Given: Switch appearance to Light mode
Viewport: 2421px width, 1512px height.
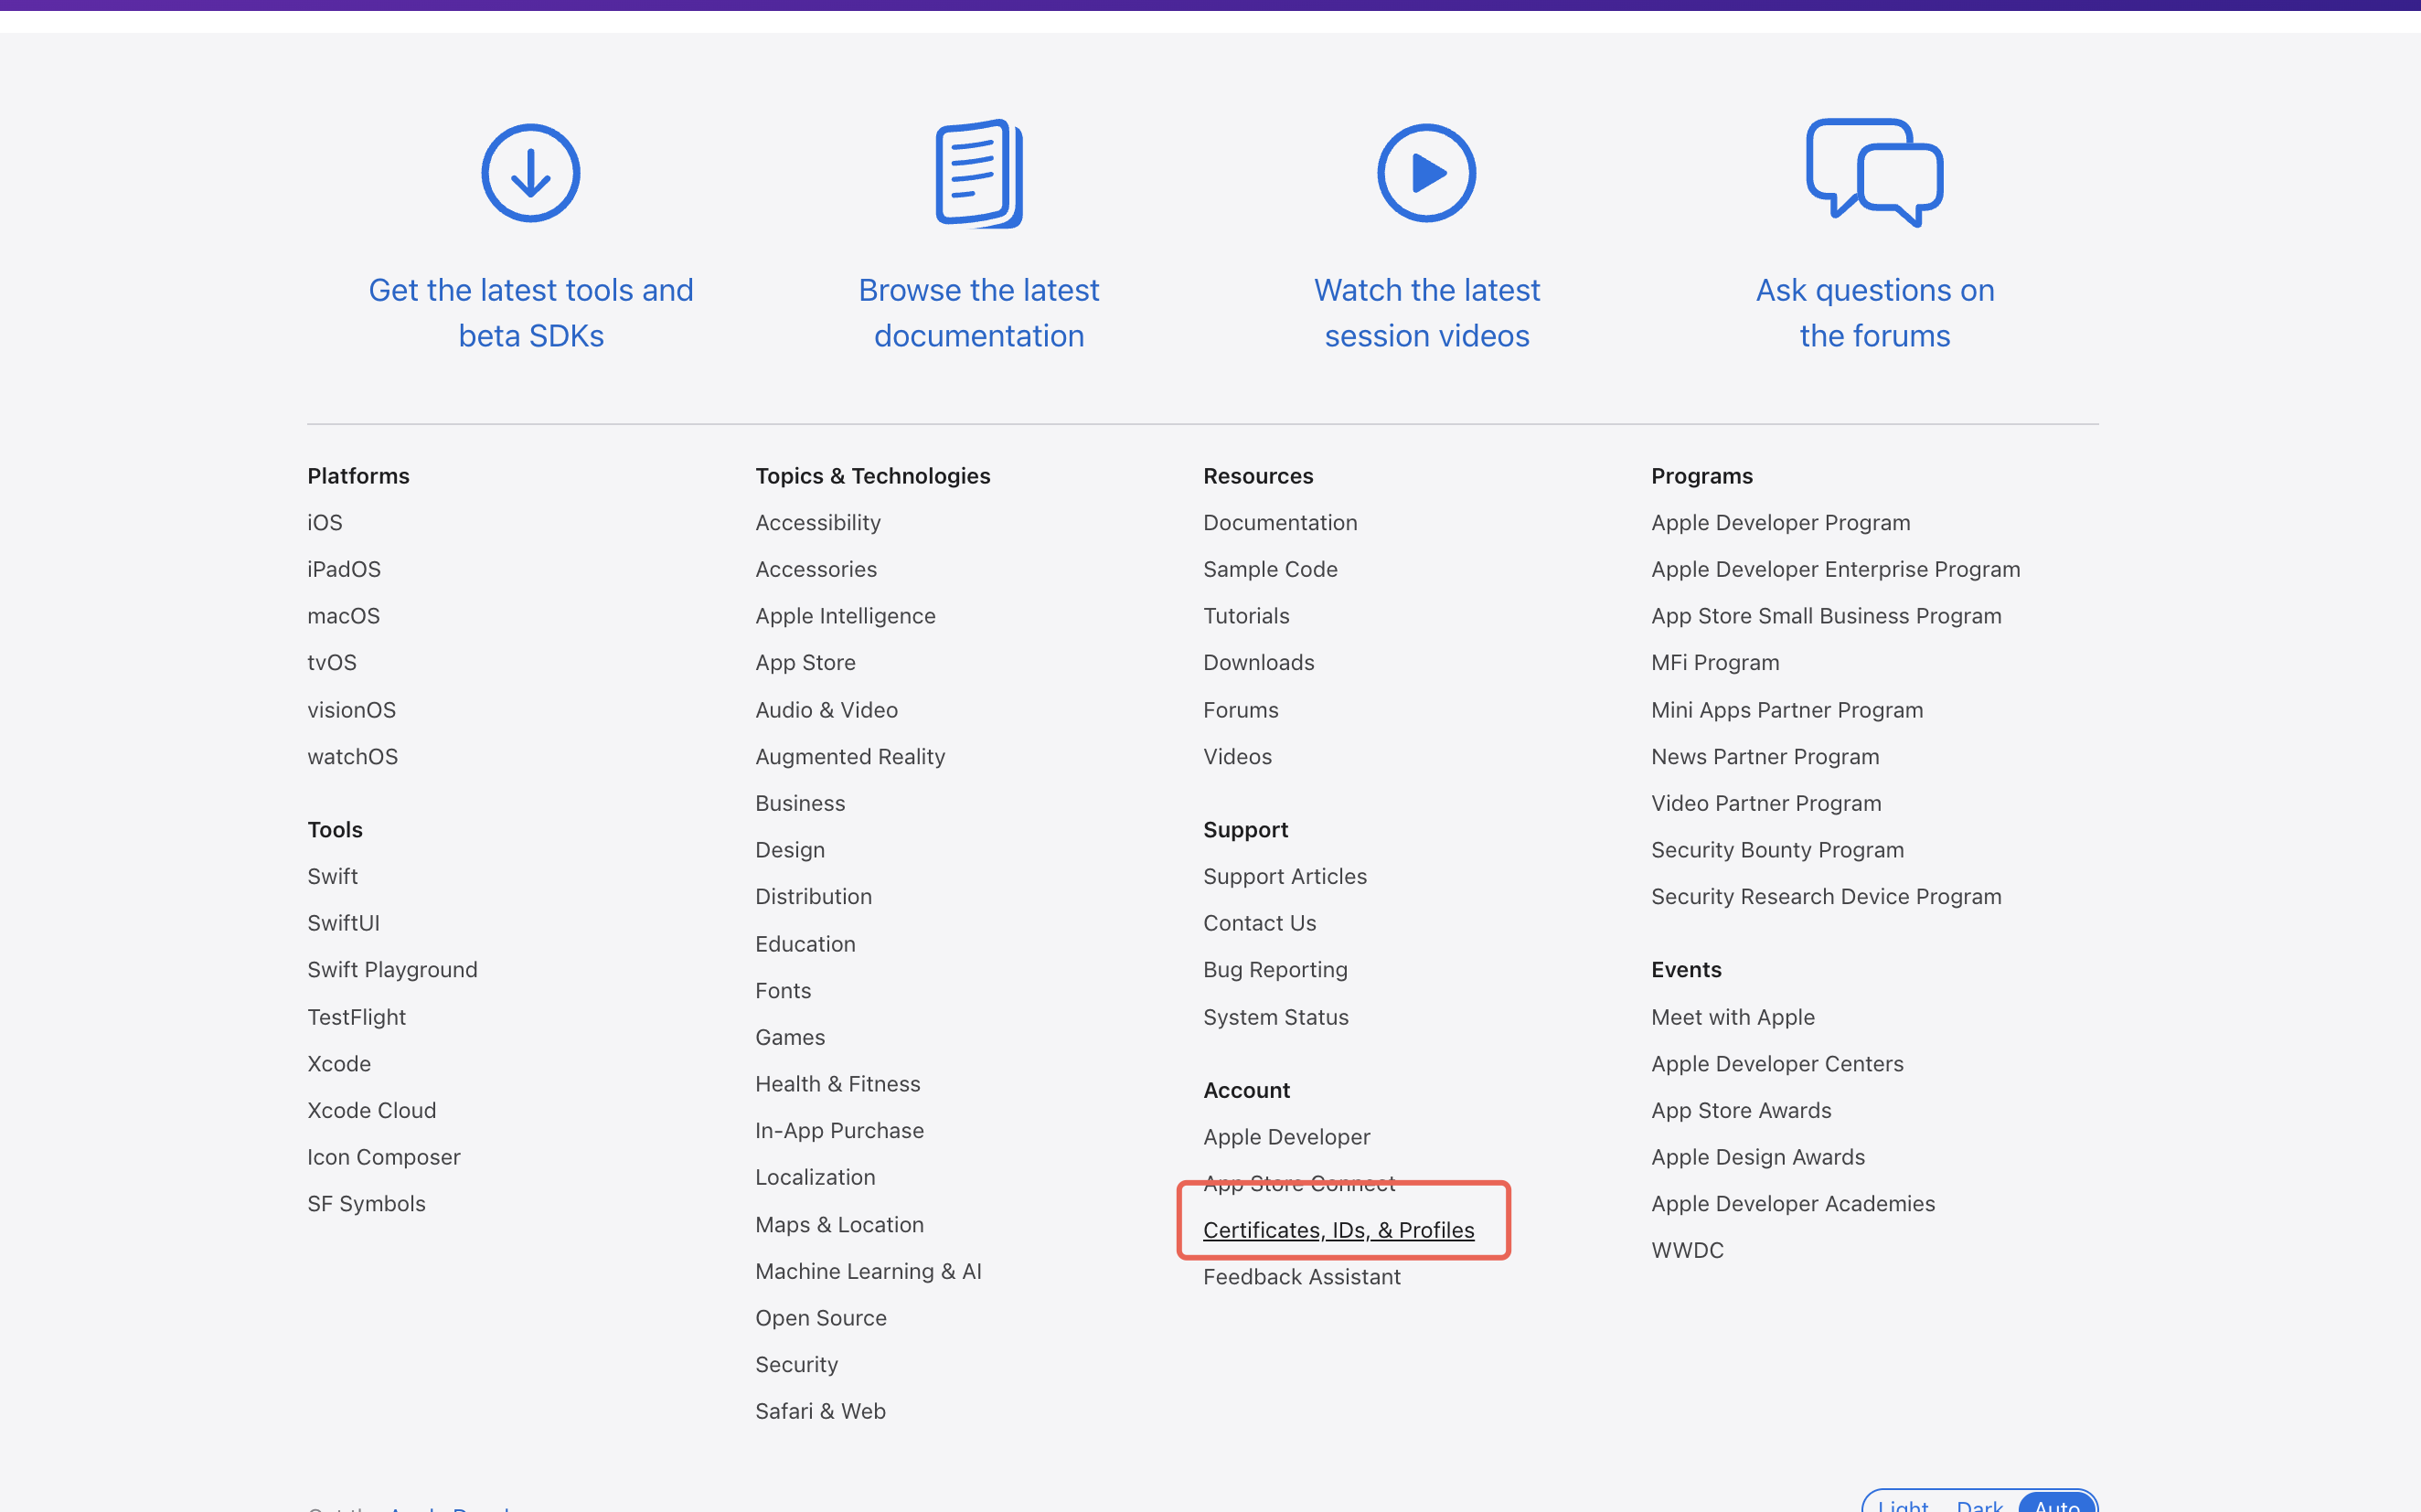Looking at the screenshot, I should (x=1902, y=1505).
